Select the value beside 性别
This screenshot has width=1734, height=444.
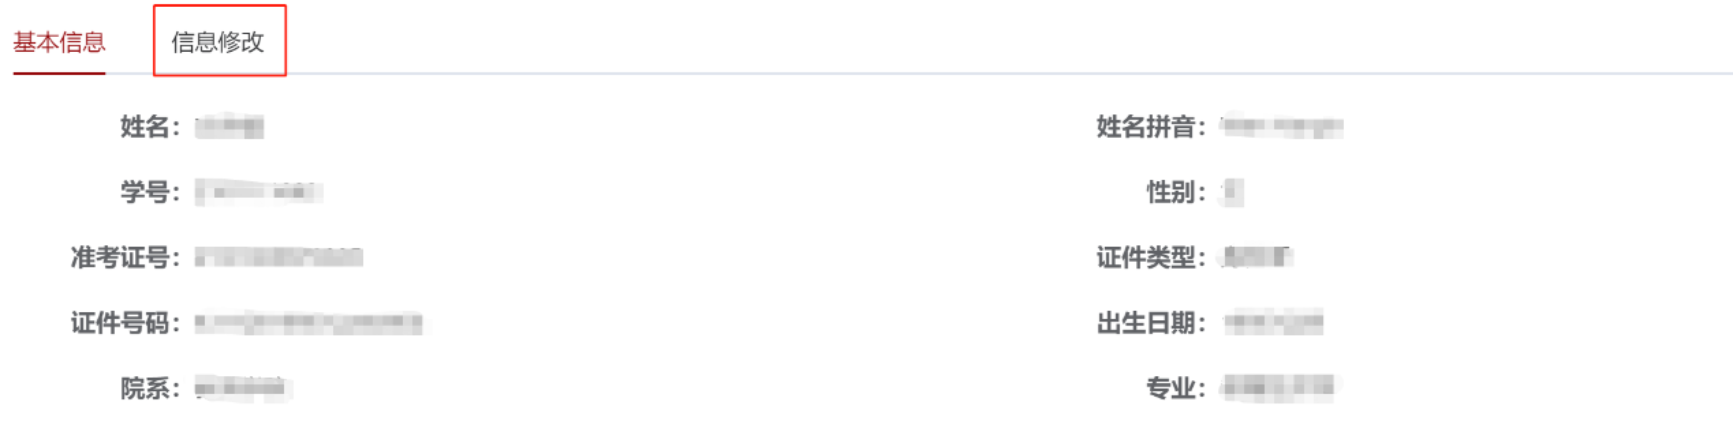coord(1233,192)
